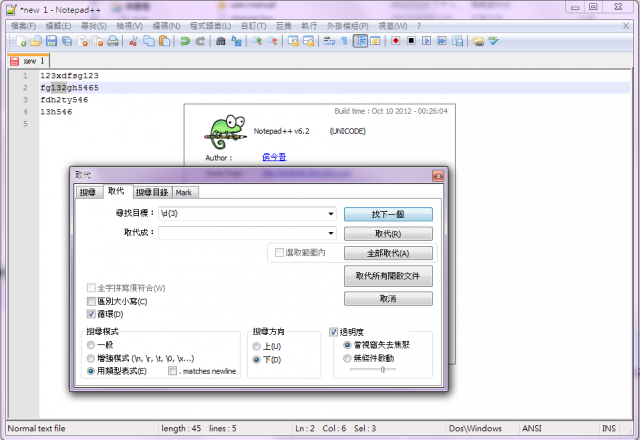Choose 無條件啟動 transparency option

[x=347, y=358]
